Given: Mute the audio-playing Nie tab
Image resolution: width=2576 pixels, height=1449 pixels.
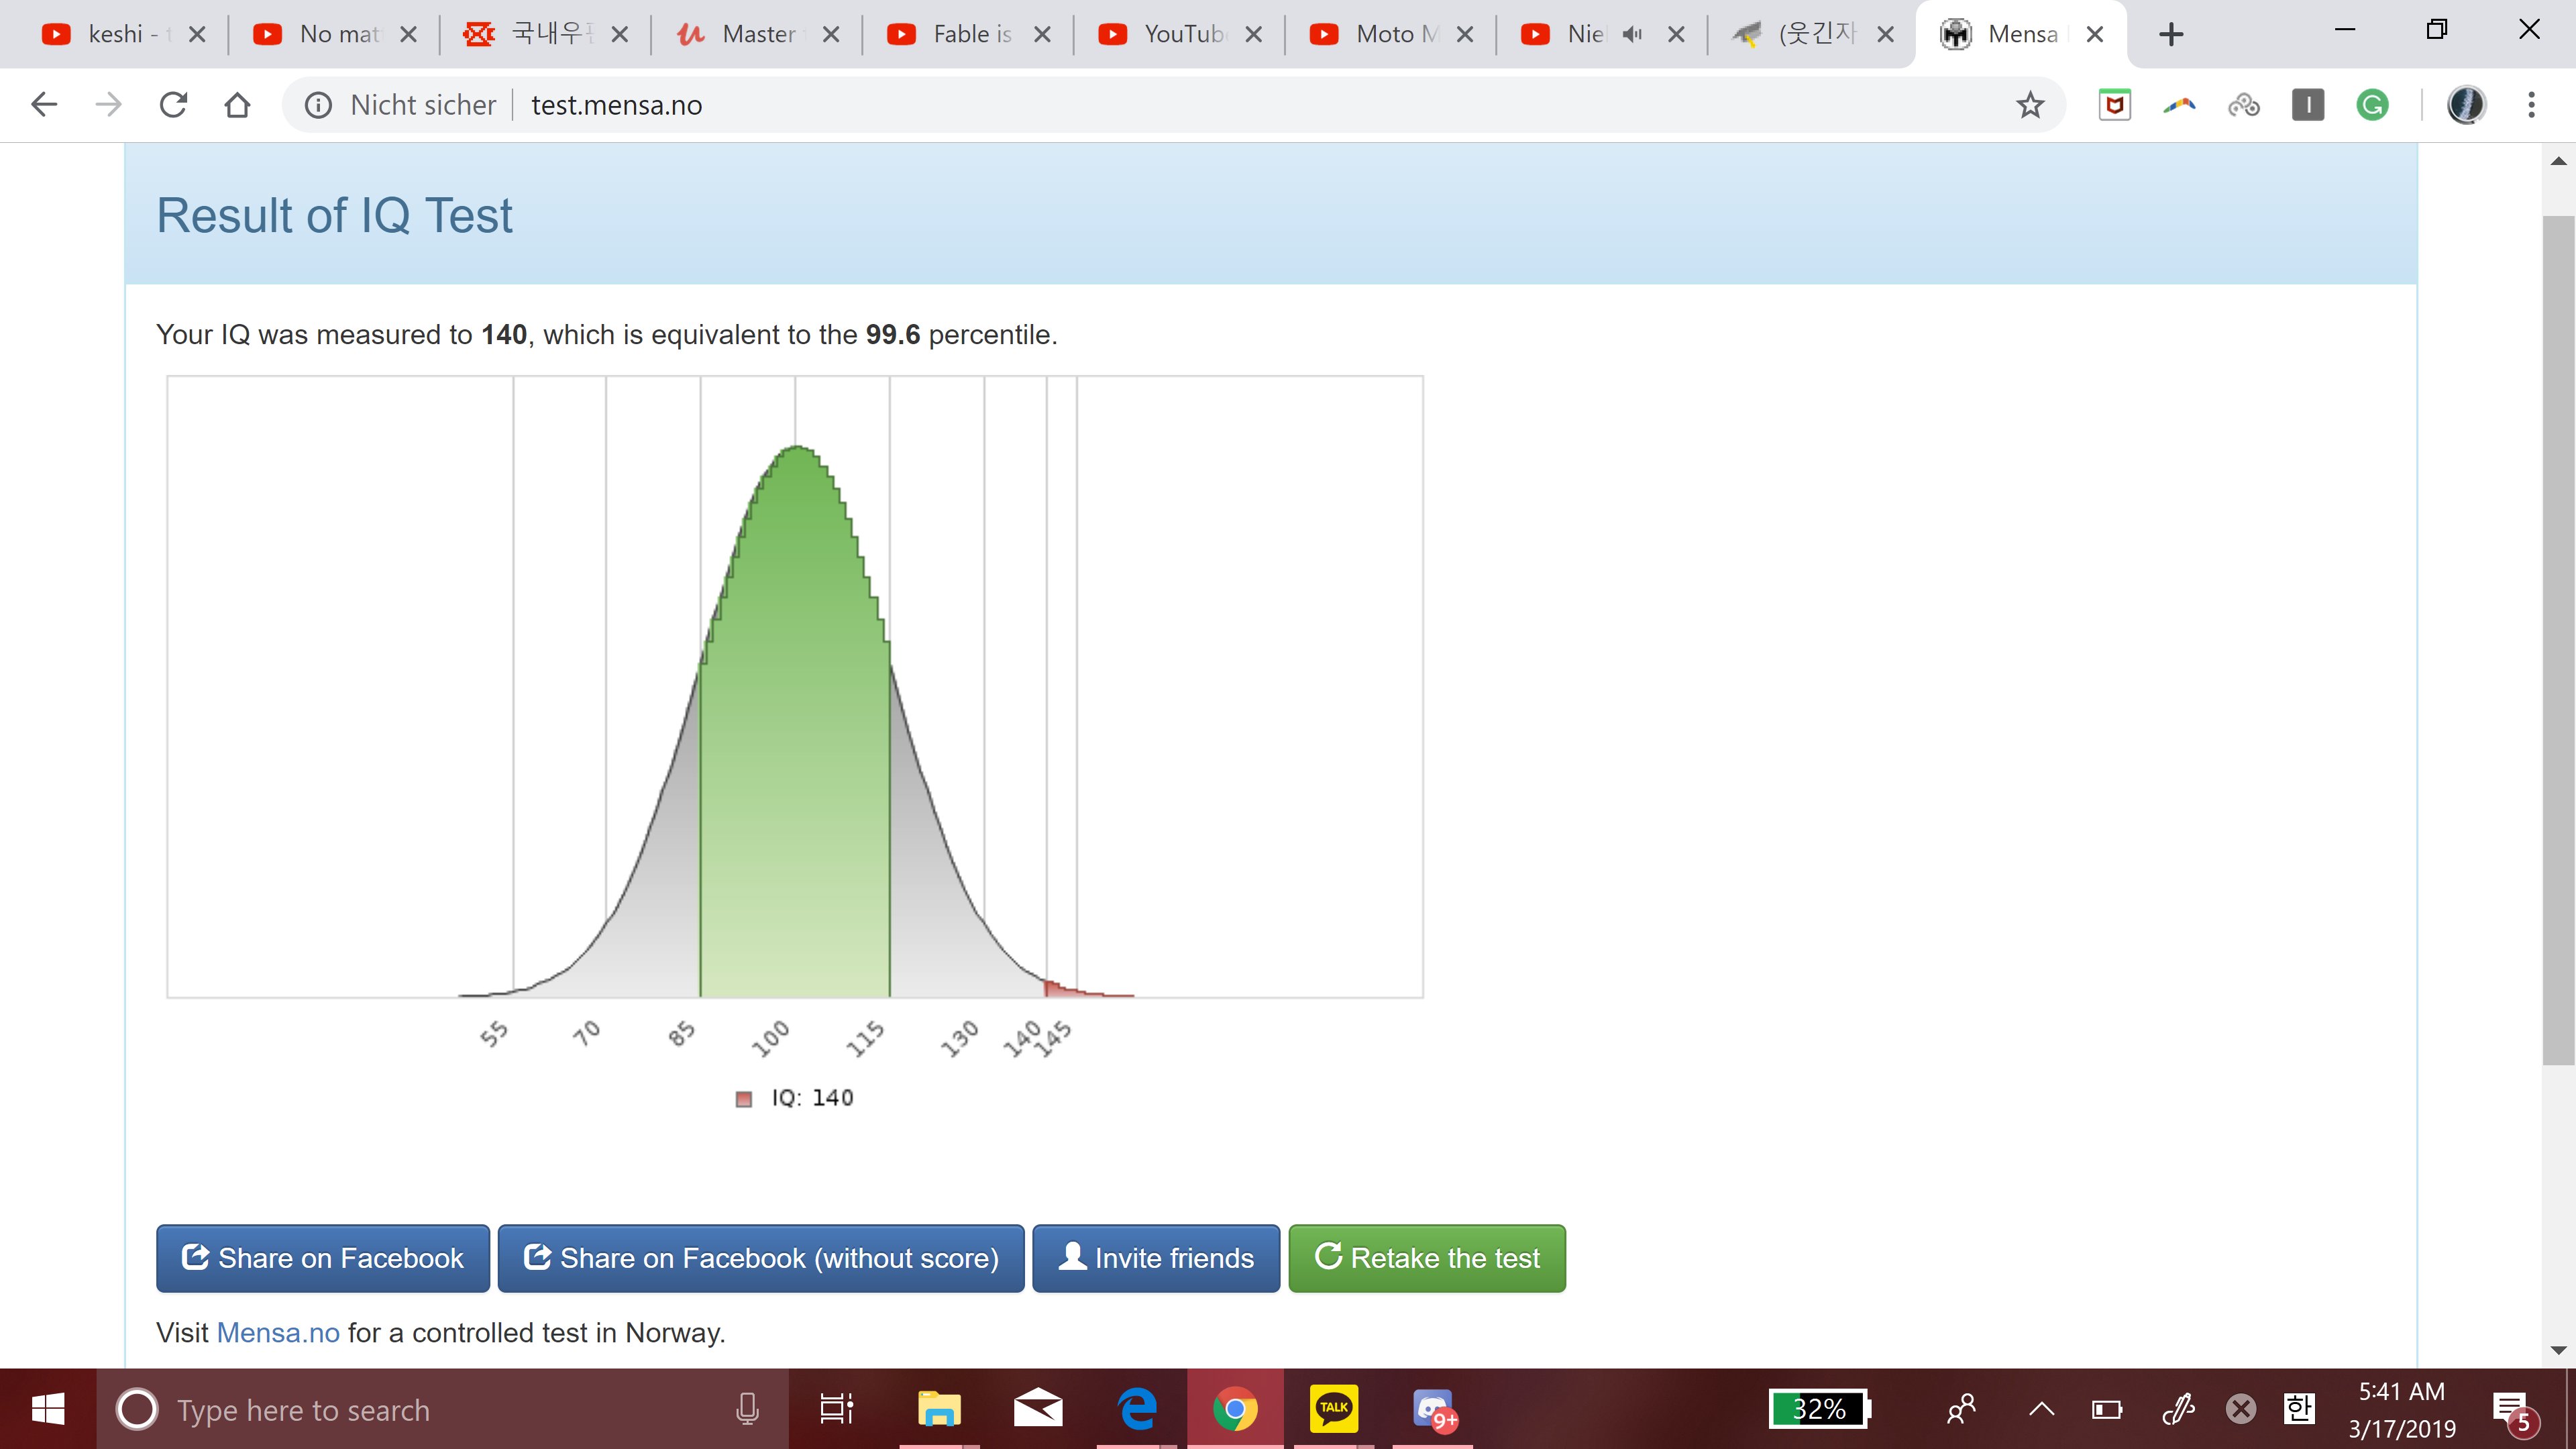Looking at the screenshot, I should [1632, 34].
